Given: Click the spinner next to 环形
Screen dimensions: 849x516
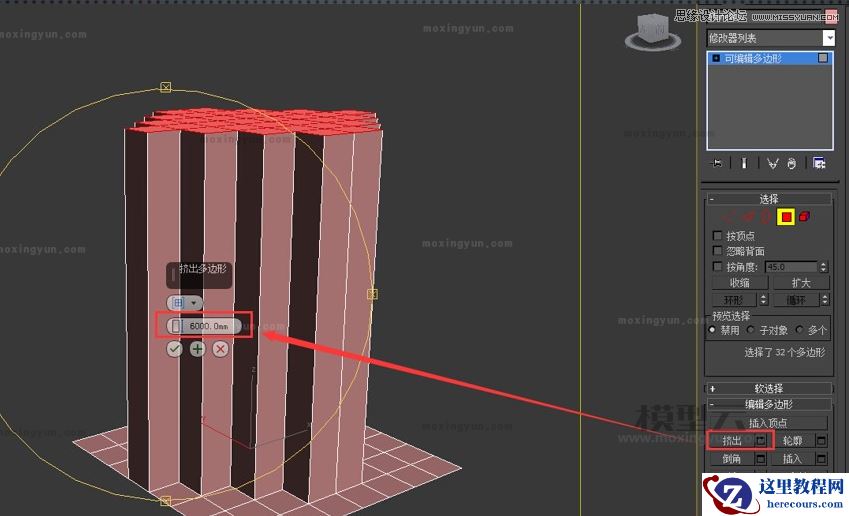Looking at the screenshot, I should point(763,299).
